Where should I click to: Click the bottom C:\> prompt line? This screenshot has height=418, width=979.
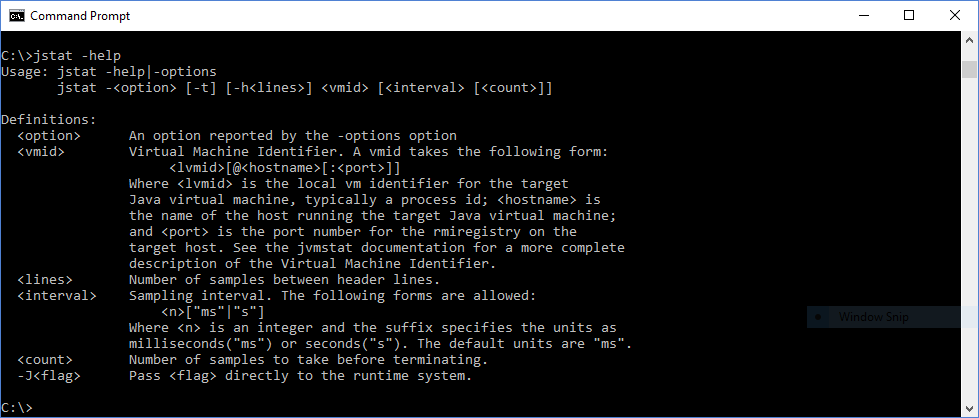[18, 407]
